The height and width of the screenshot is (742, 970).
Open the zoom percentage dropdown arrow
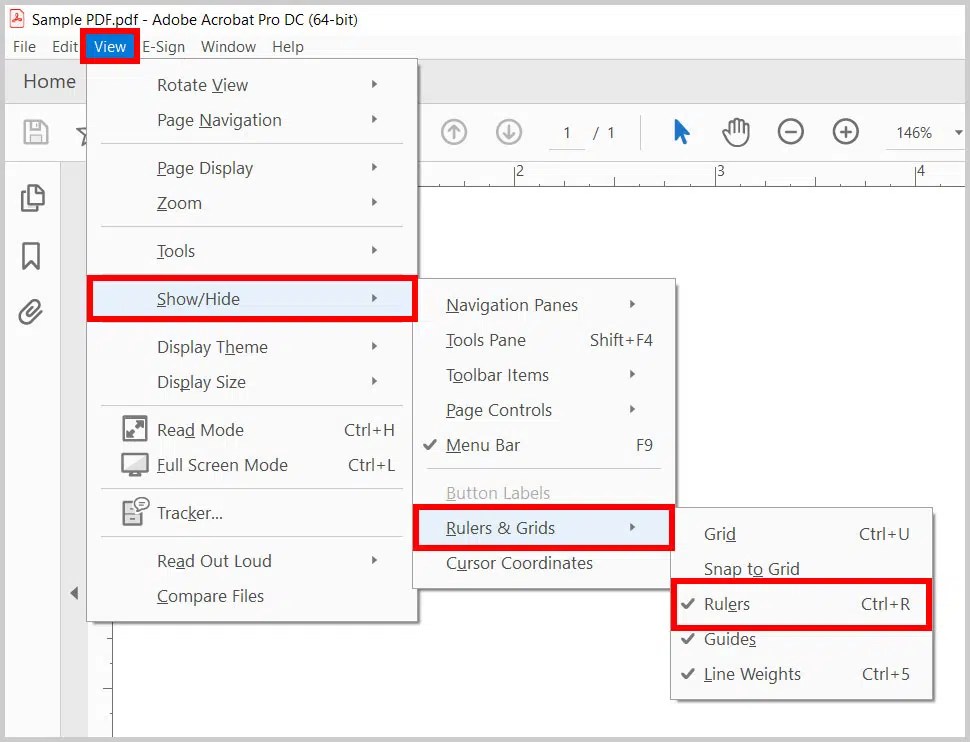tap(958, 132)
